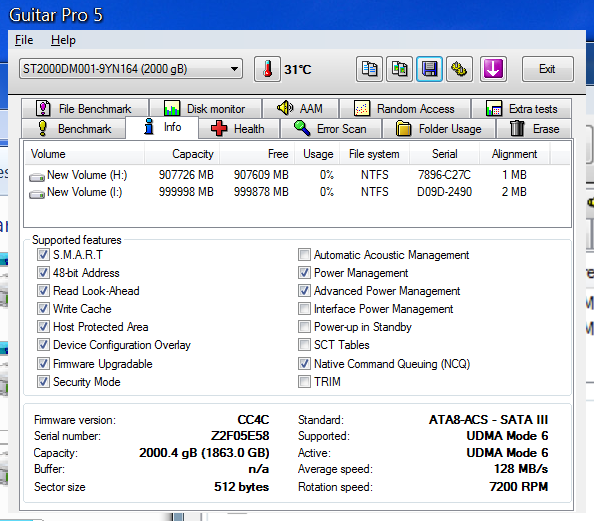The width and height of the screenshot is (594, 521).
Task: Toggle the SCT Tables checkbox
Action: (304, 344)
